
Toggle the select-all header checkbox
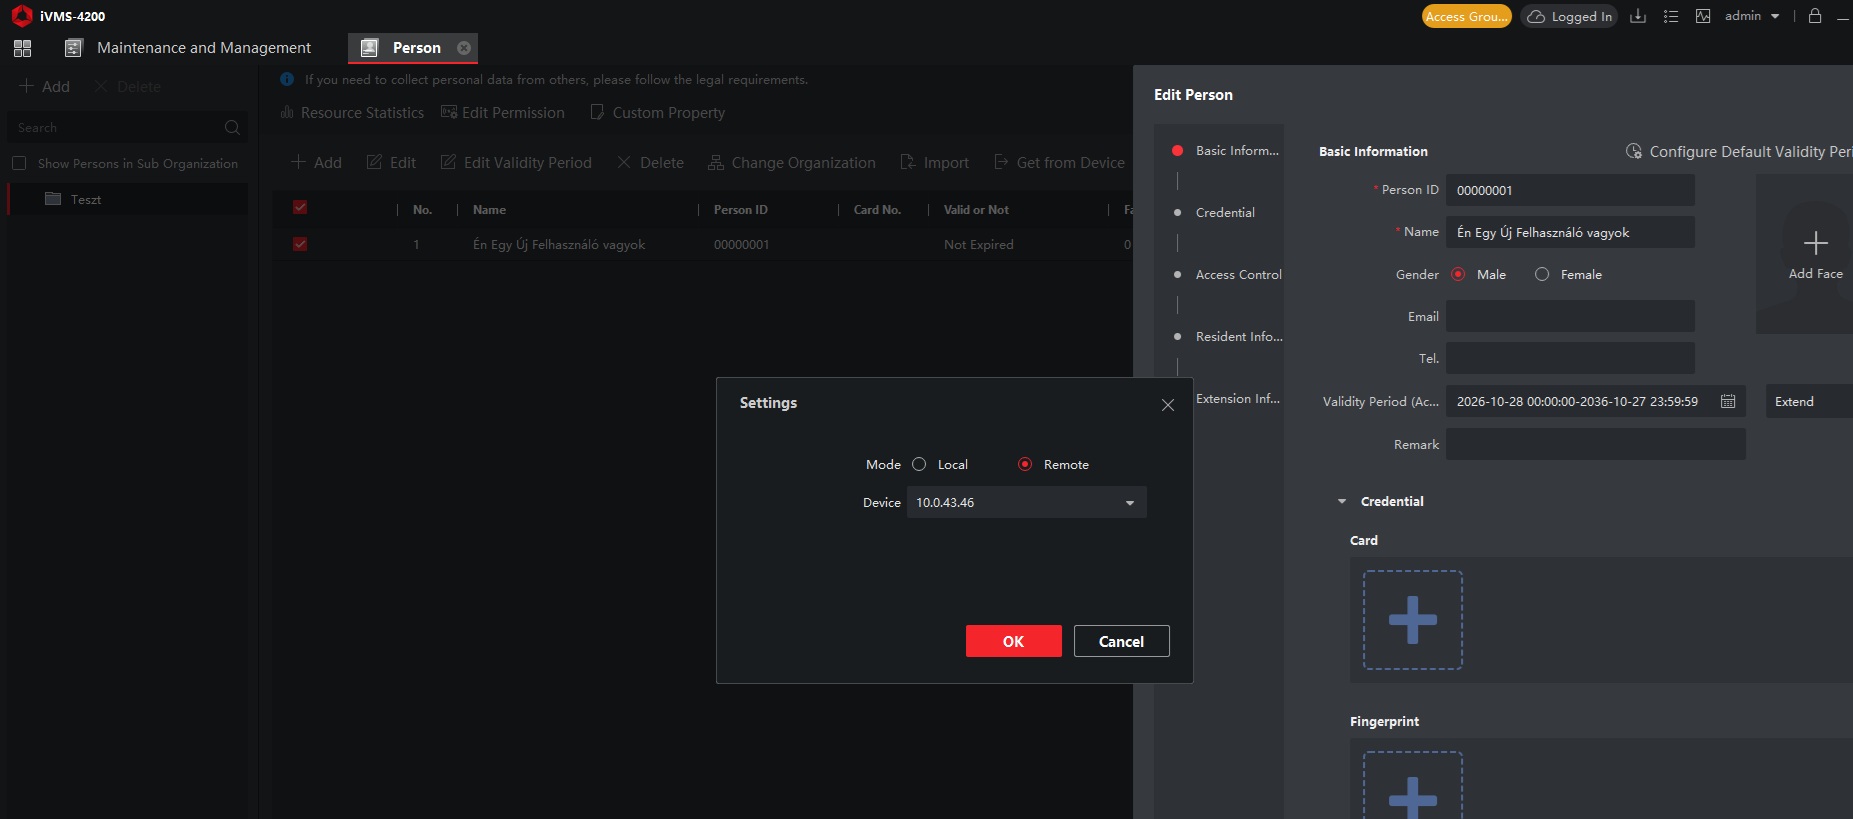coord(300,208)
